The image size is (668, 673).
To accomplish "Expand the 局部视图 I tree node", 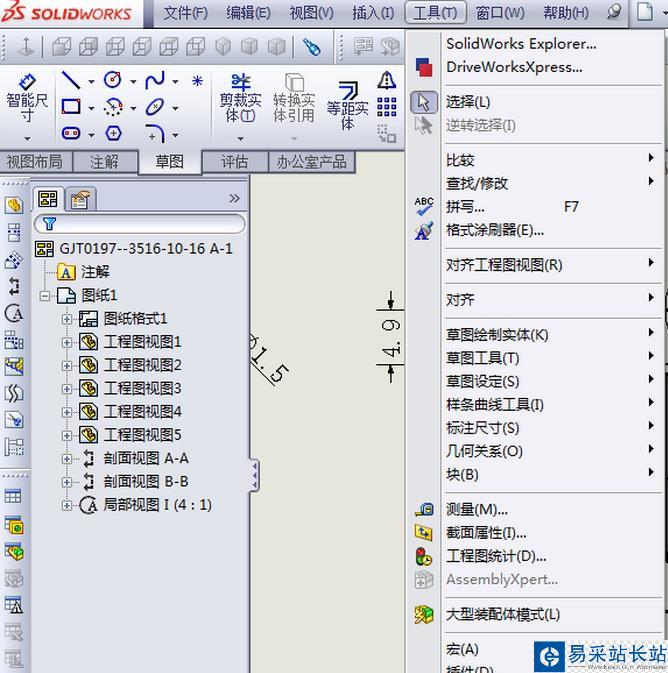I will [67, 505].
